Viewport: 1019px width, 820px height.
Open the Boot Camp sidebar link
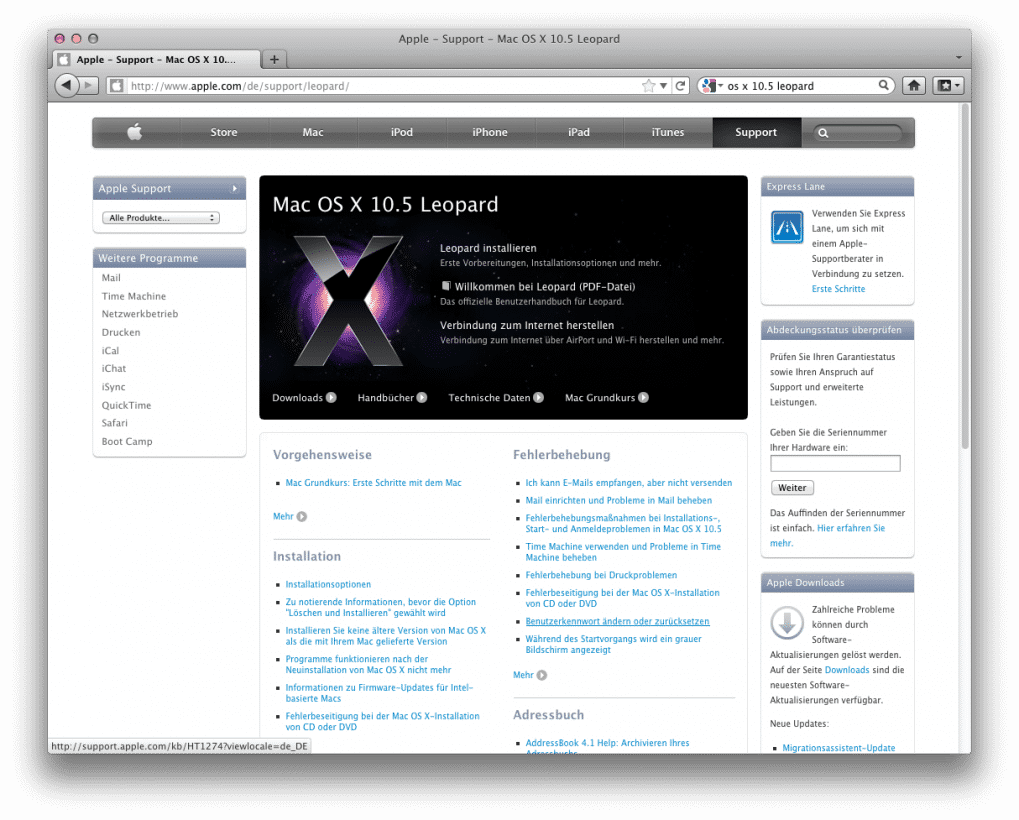pos(127,441)
